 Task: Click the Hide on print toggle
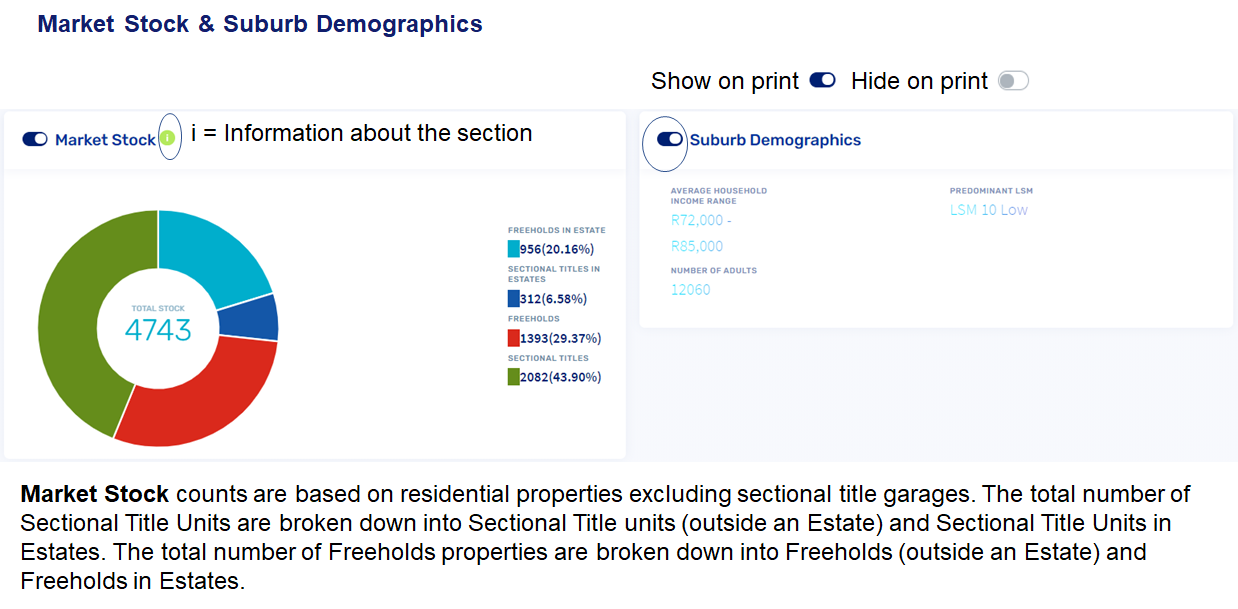[1013, 81]
